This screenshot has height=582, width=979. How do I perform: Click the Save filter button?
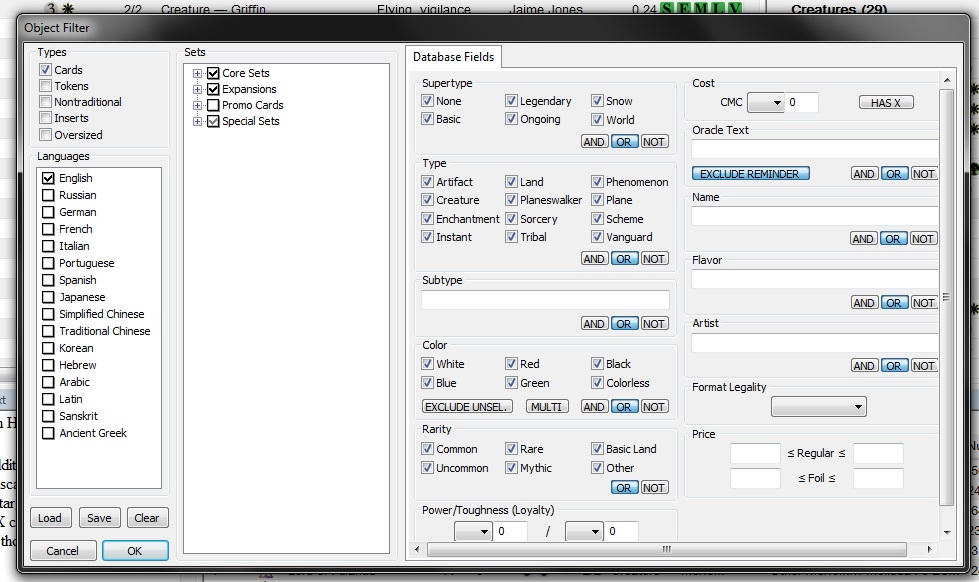click(99, 518)
